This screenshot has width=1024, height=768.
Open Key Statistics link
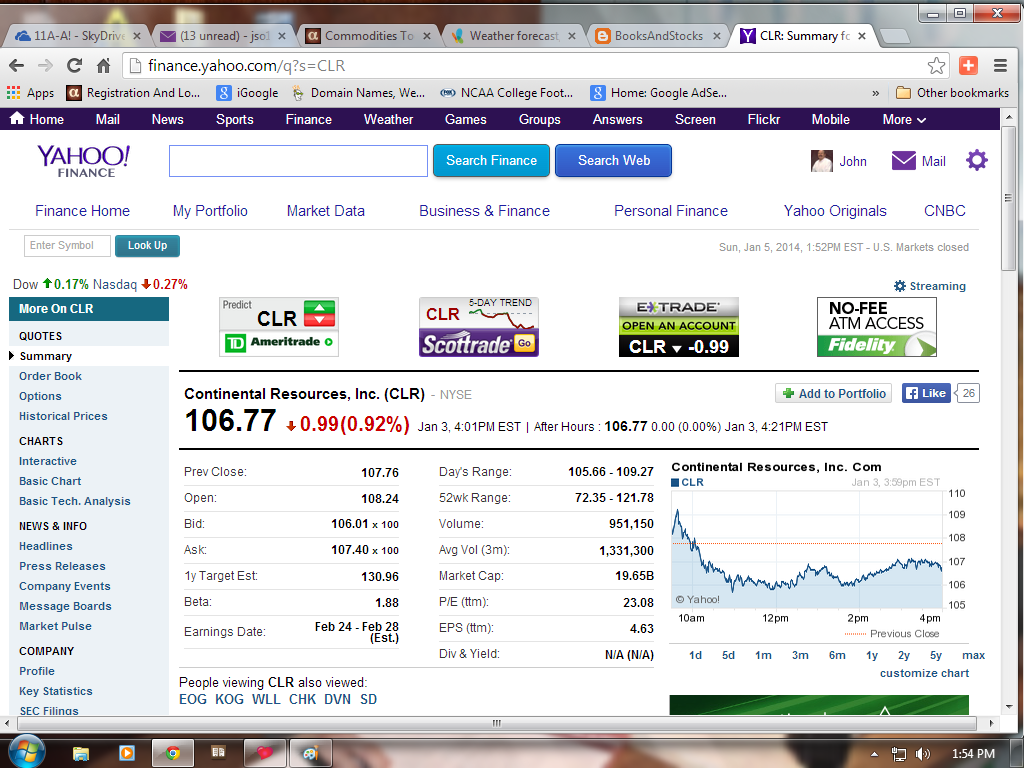pyautogui.click(x=56, y=691)
